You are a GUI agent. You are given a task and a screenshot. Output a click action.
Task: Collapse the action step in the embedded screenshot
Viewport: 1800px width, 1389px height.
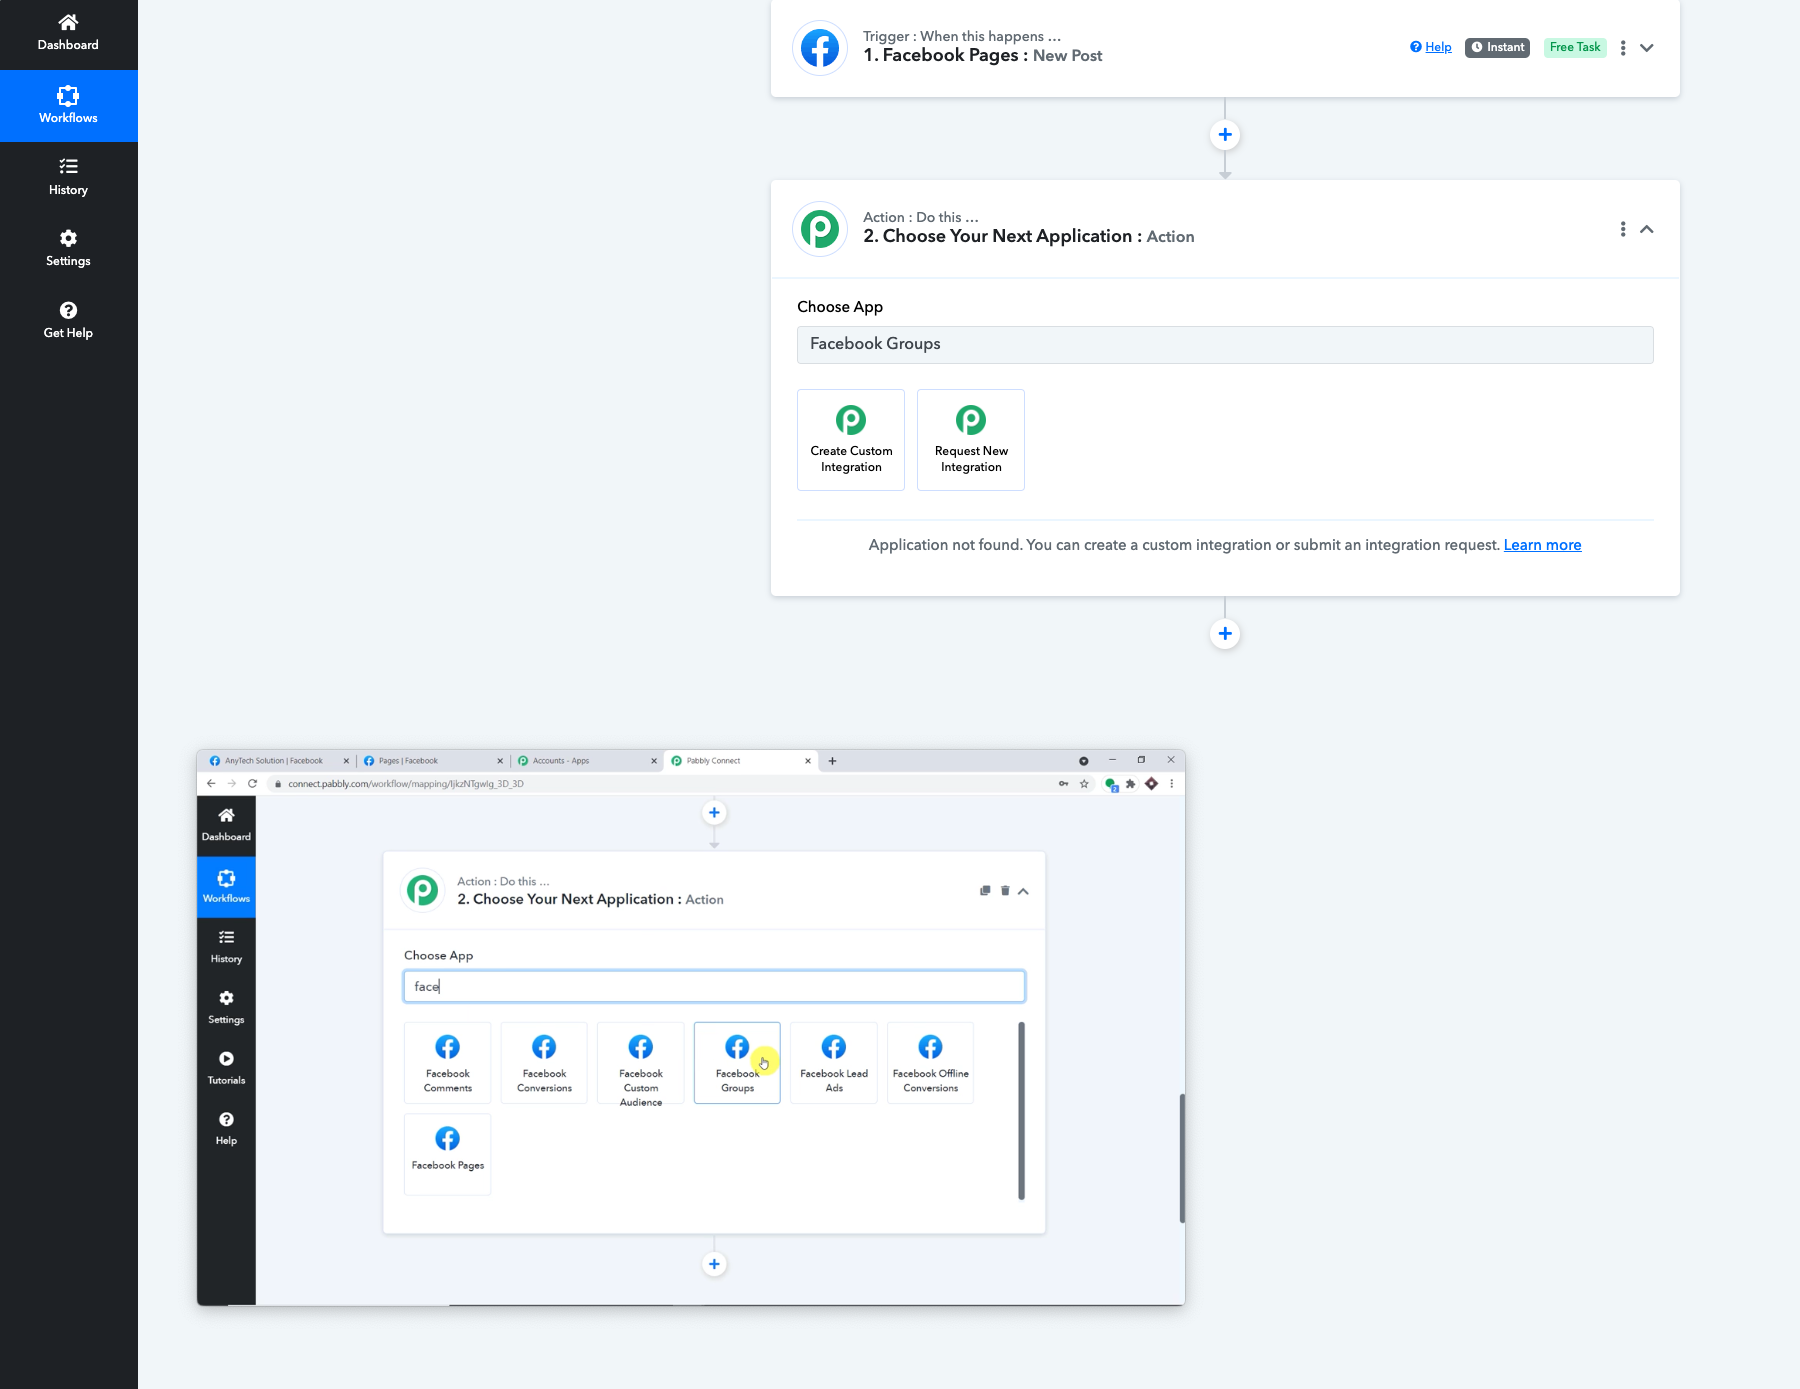tap(1023, 891)
